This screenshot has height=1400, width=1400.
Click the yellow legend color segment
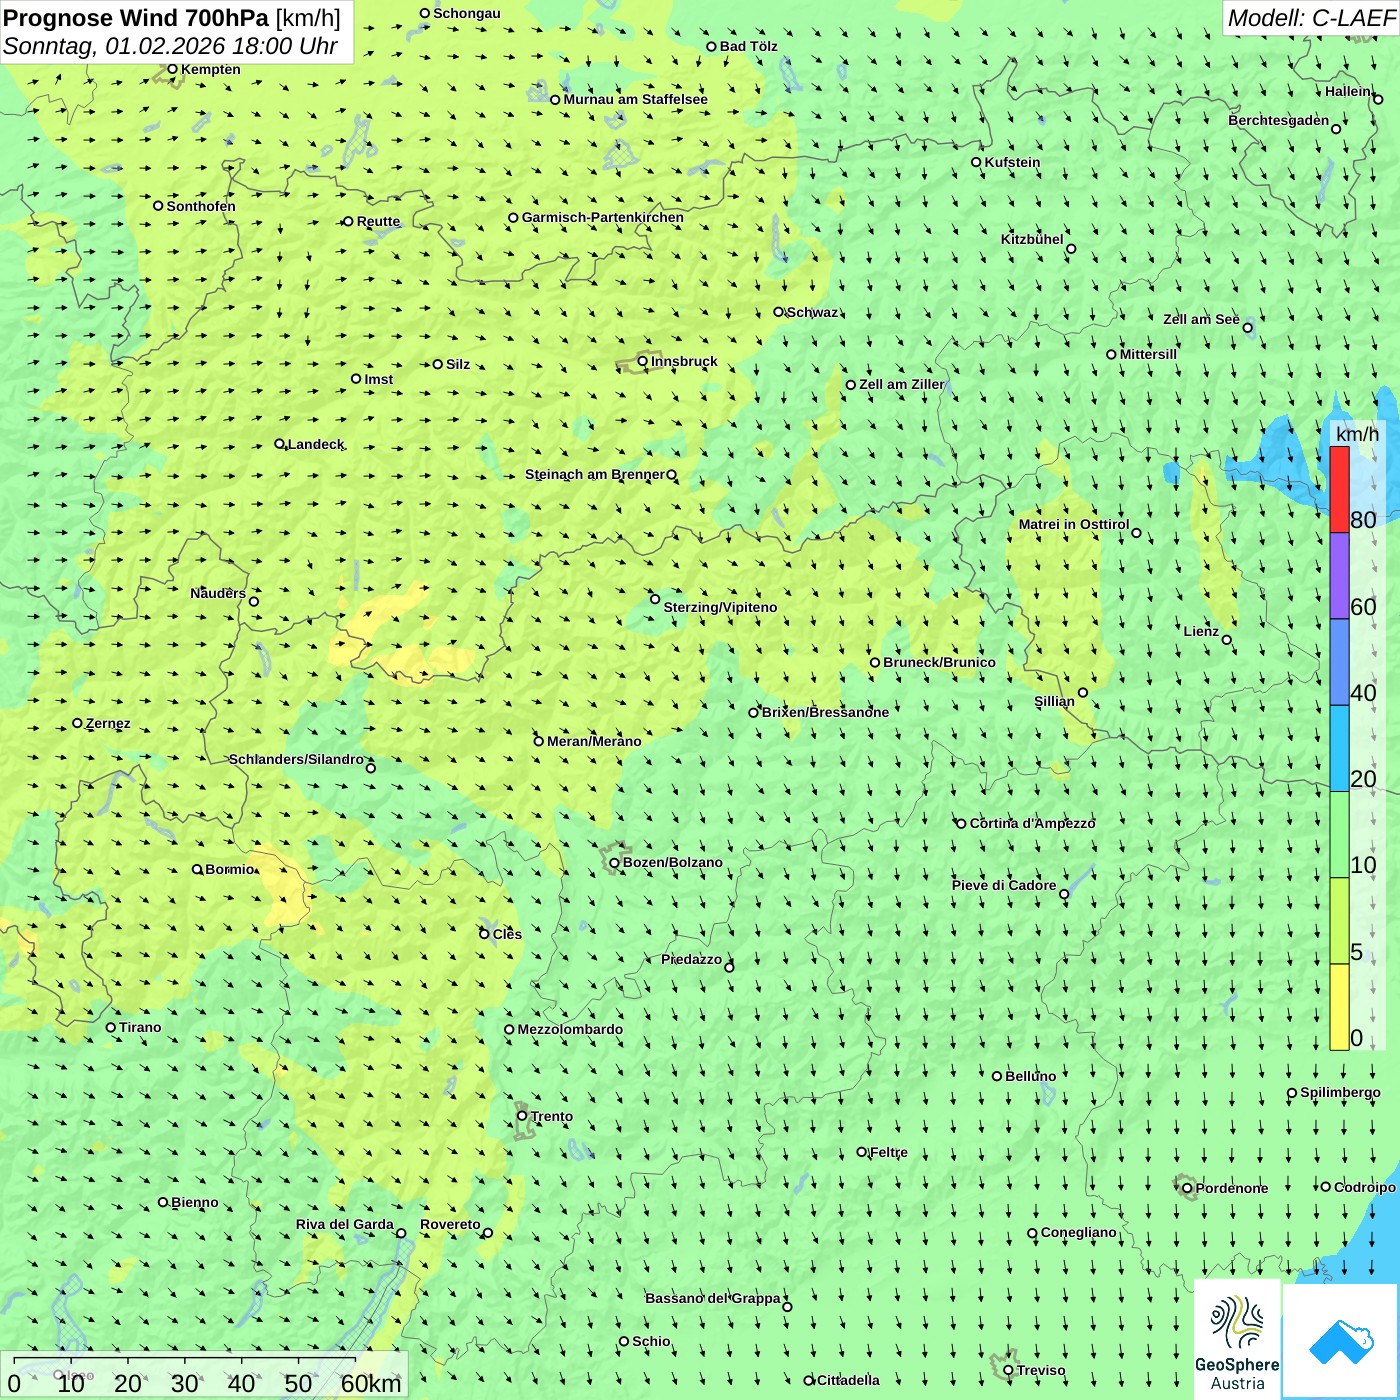click(1339, 1007)
